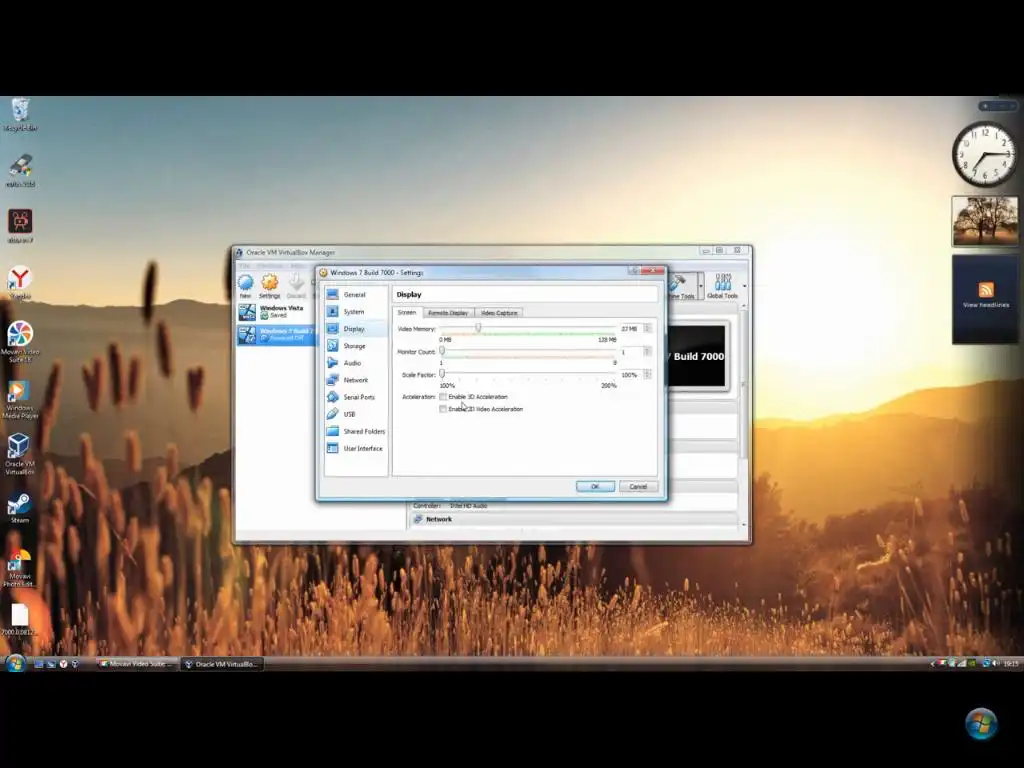The height and width of the screenshot is (768, 1024).
Task: Open the General settings category
Action: point(356,295)
